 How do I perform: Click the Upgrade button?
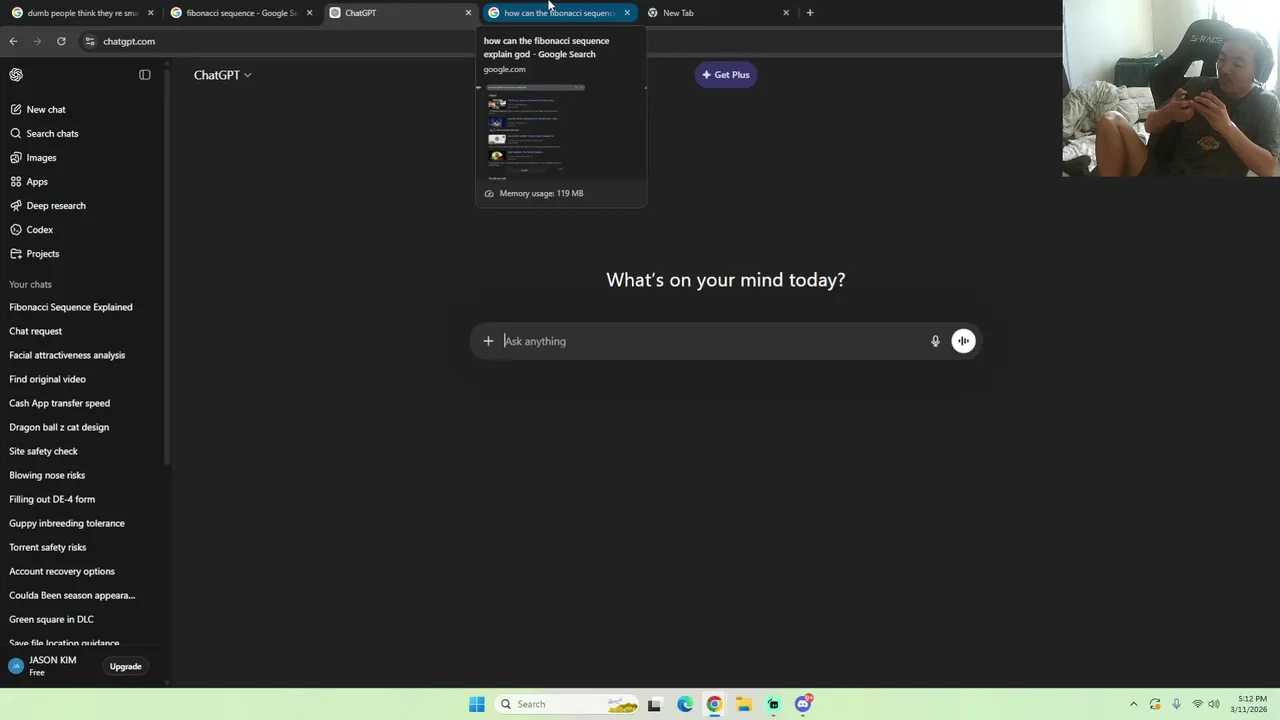pos(126,666)
